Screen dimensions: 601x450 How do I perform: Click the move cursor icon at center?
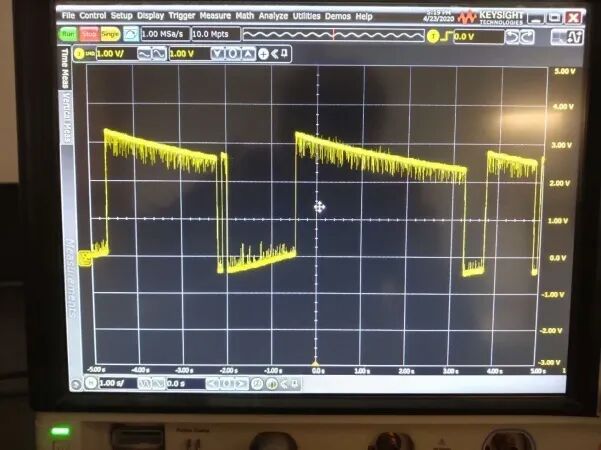319,207
